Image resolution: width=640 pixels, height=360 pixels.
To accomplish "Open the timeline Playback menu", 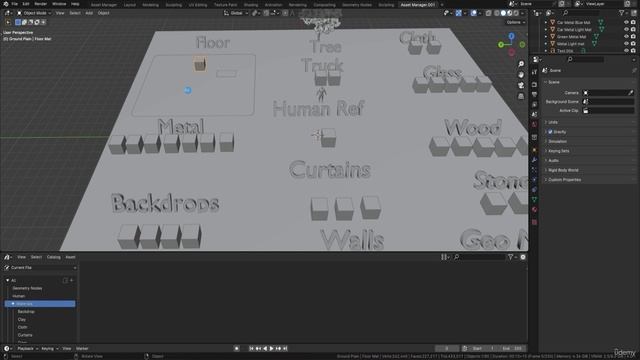I will coord(27,349).
